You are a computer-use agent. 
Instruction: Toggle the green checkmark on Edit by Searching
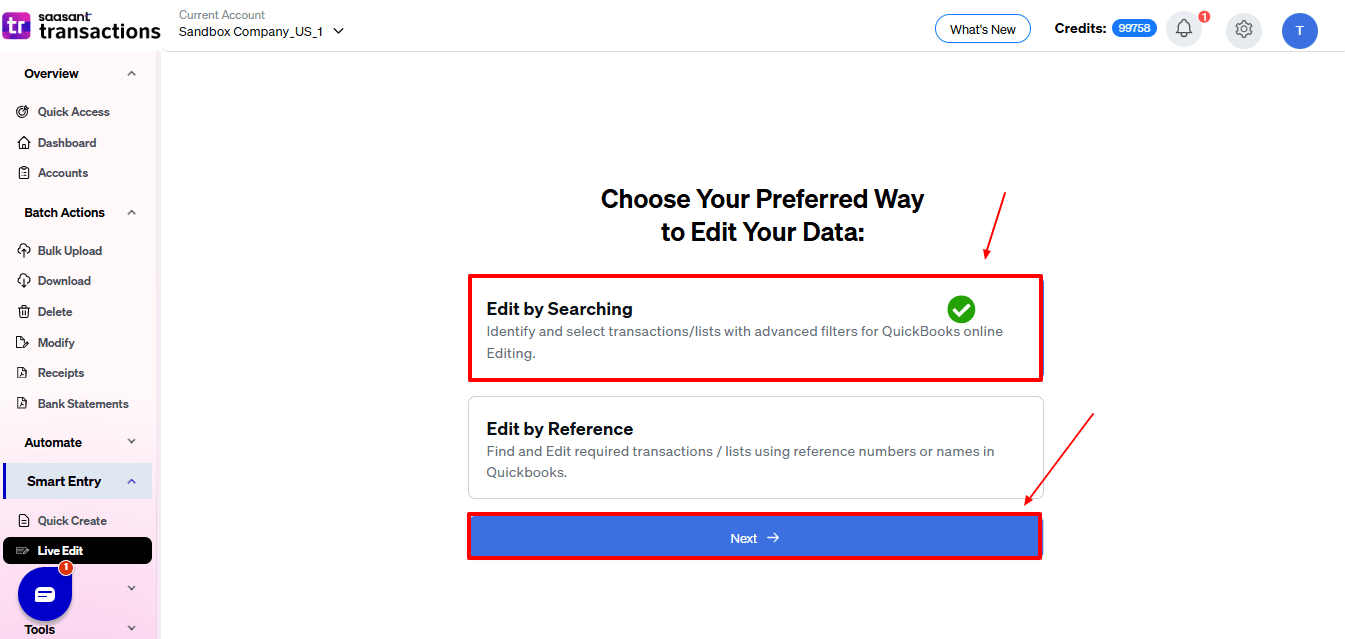(961, 309)
